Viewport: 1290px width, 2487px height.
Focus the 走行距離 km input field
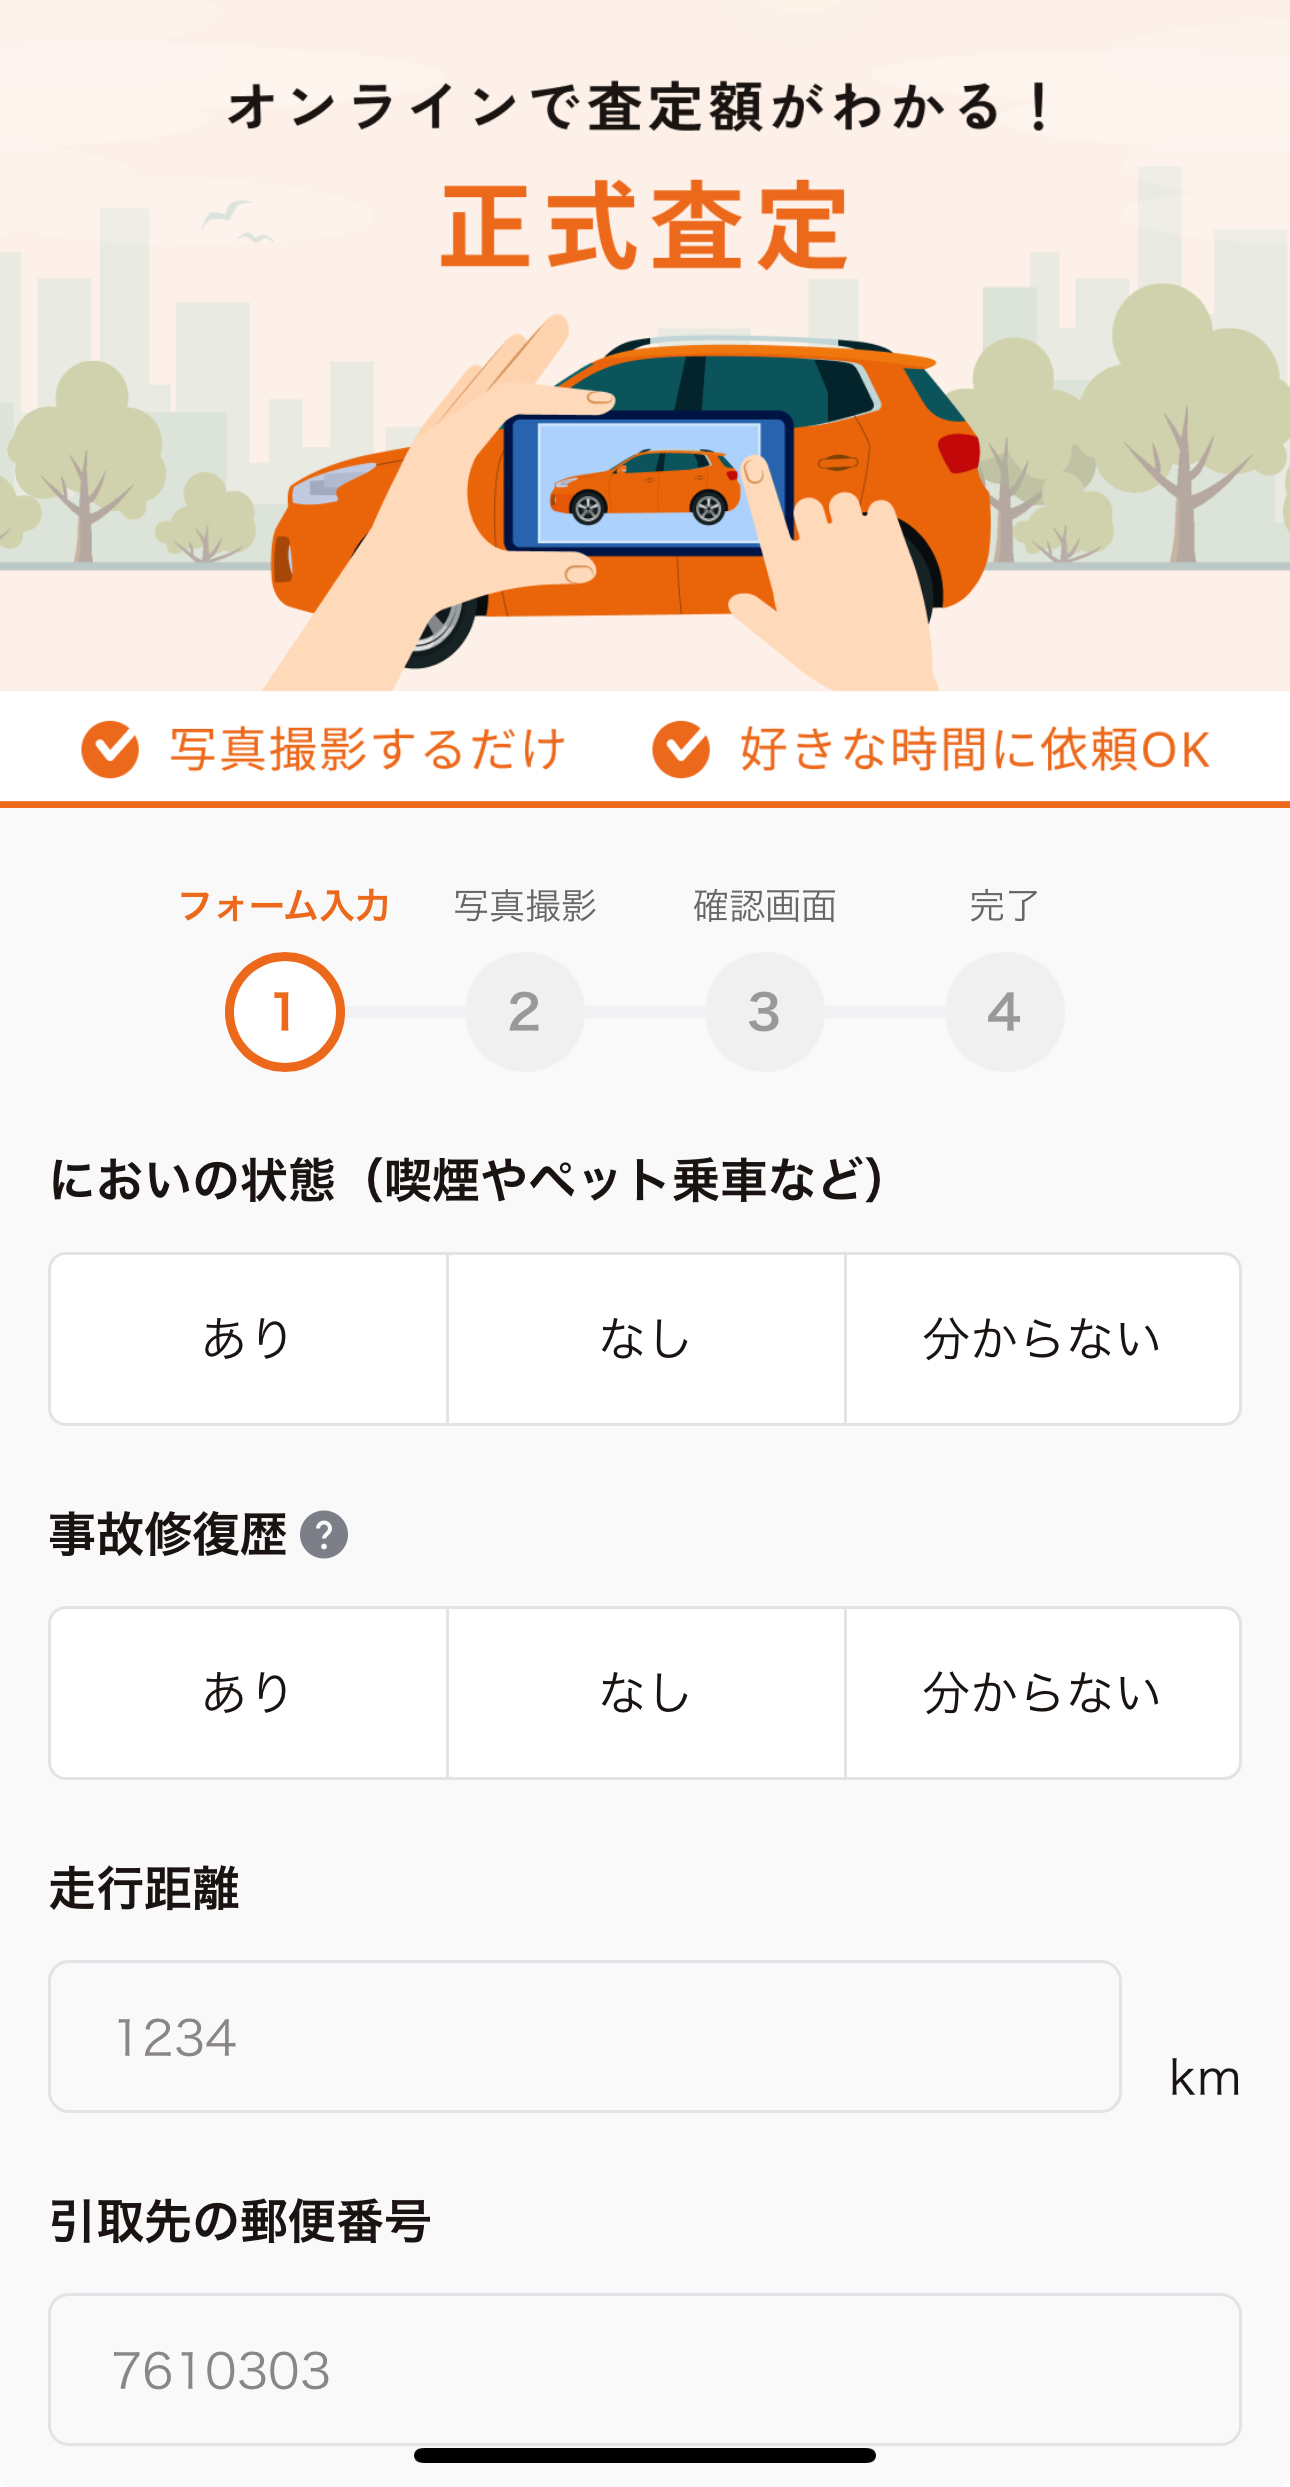(x=585, y=2037)
